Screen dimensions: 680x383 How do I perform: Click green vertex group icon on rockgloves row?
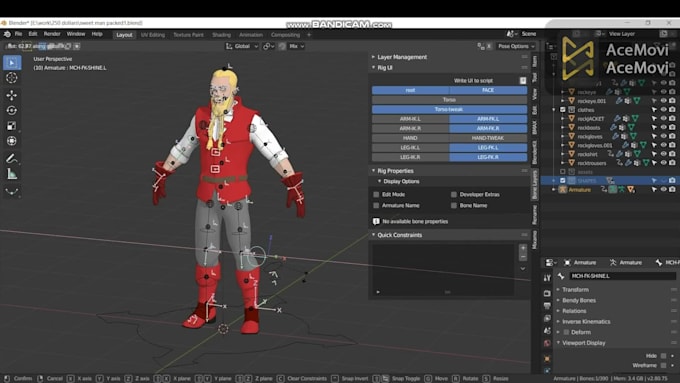pyautogui.click(x=633, y=136)
